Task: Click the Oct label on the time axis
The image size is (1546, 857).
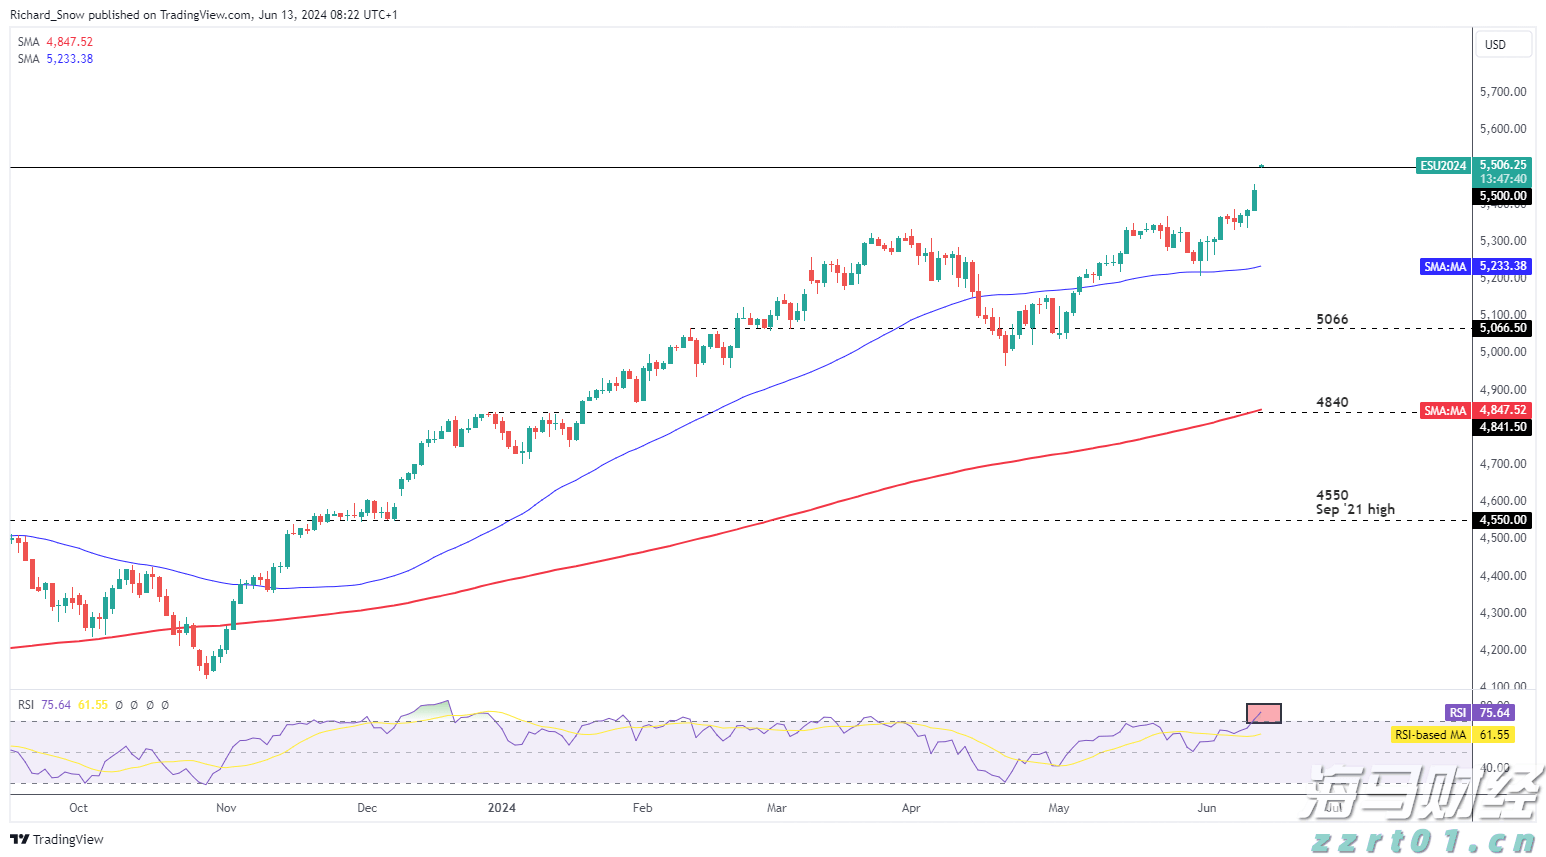Action: point(78,808)
